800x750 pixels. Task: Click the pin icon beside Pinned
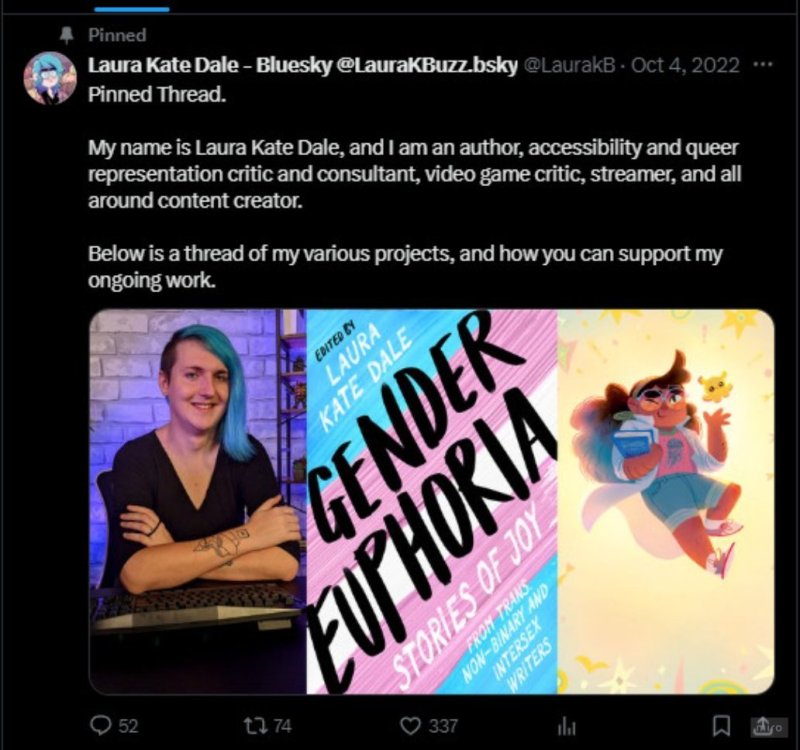tap(66, 35)
